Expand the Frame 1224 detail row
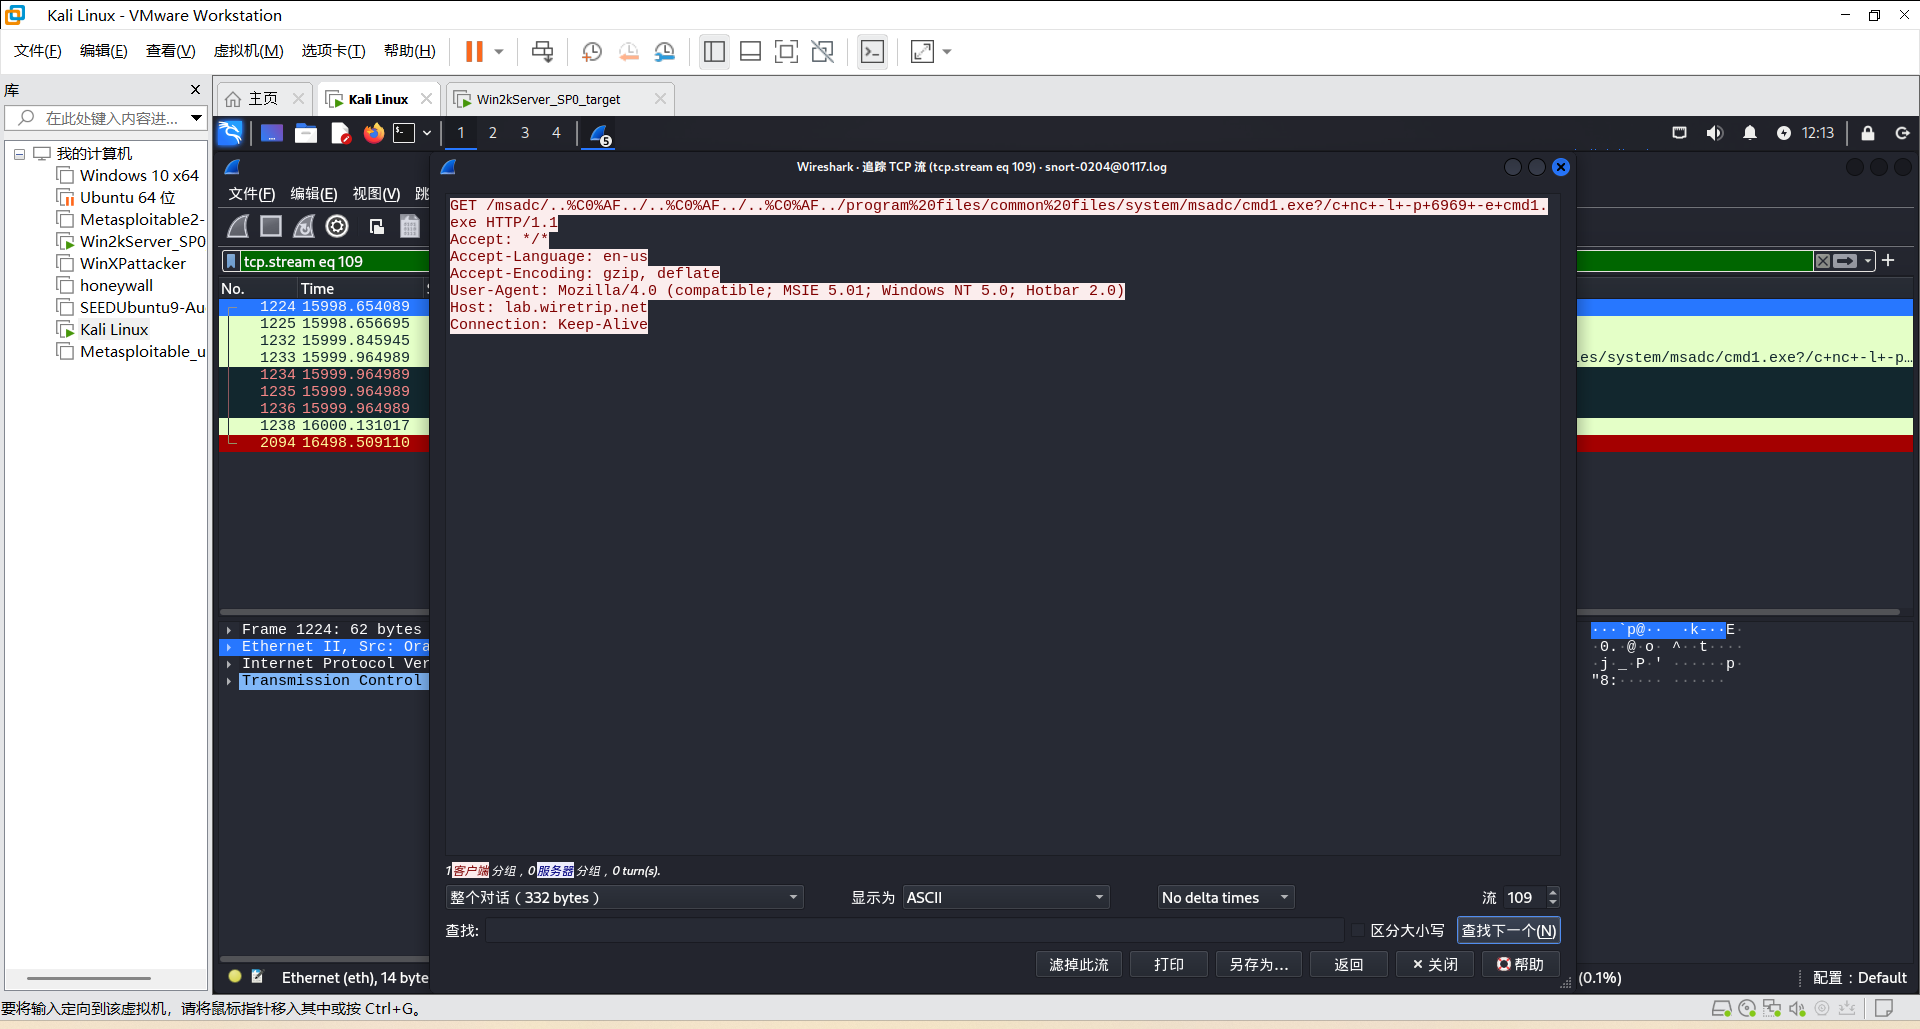1920x1029 pixels. 229,630
